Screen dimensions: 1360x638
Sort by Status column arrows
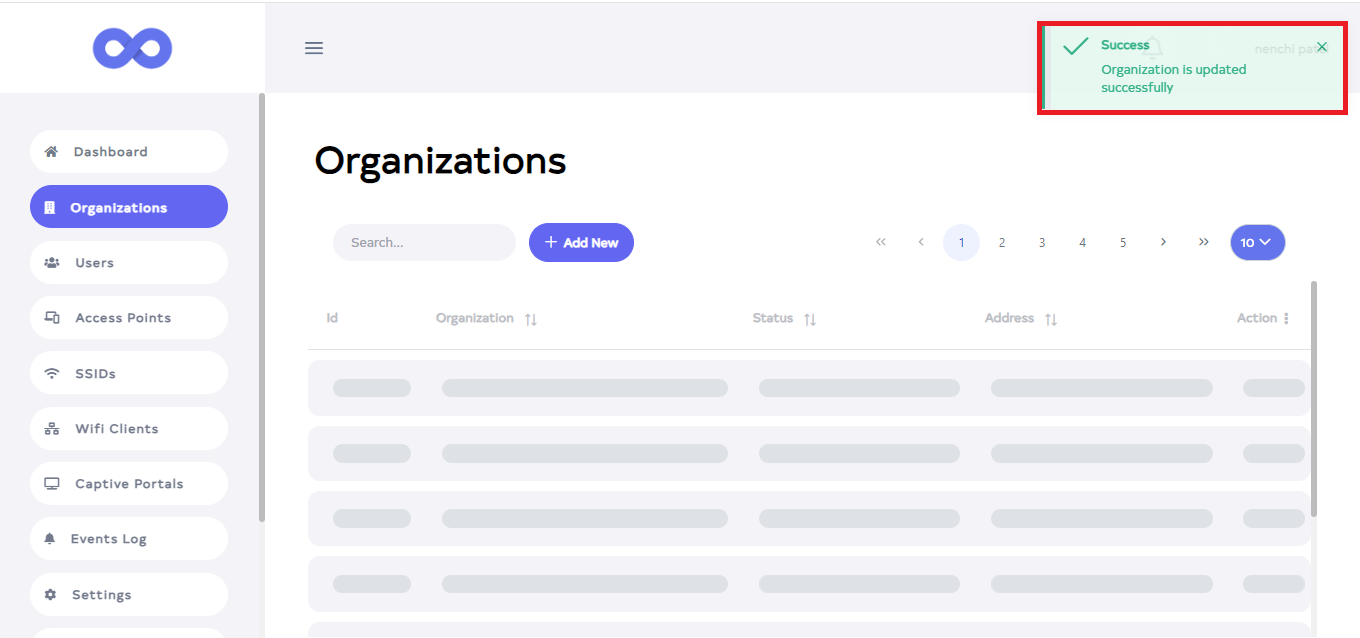tap(810, 319)
